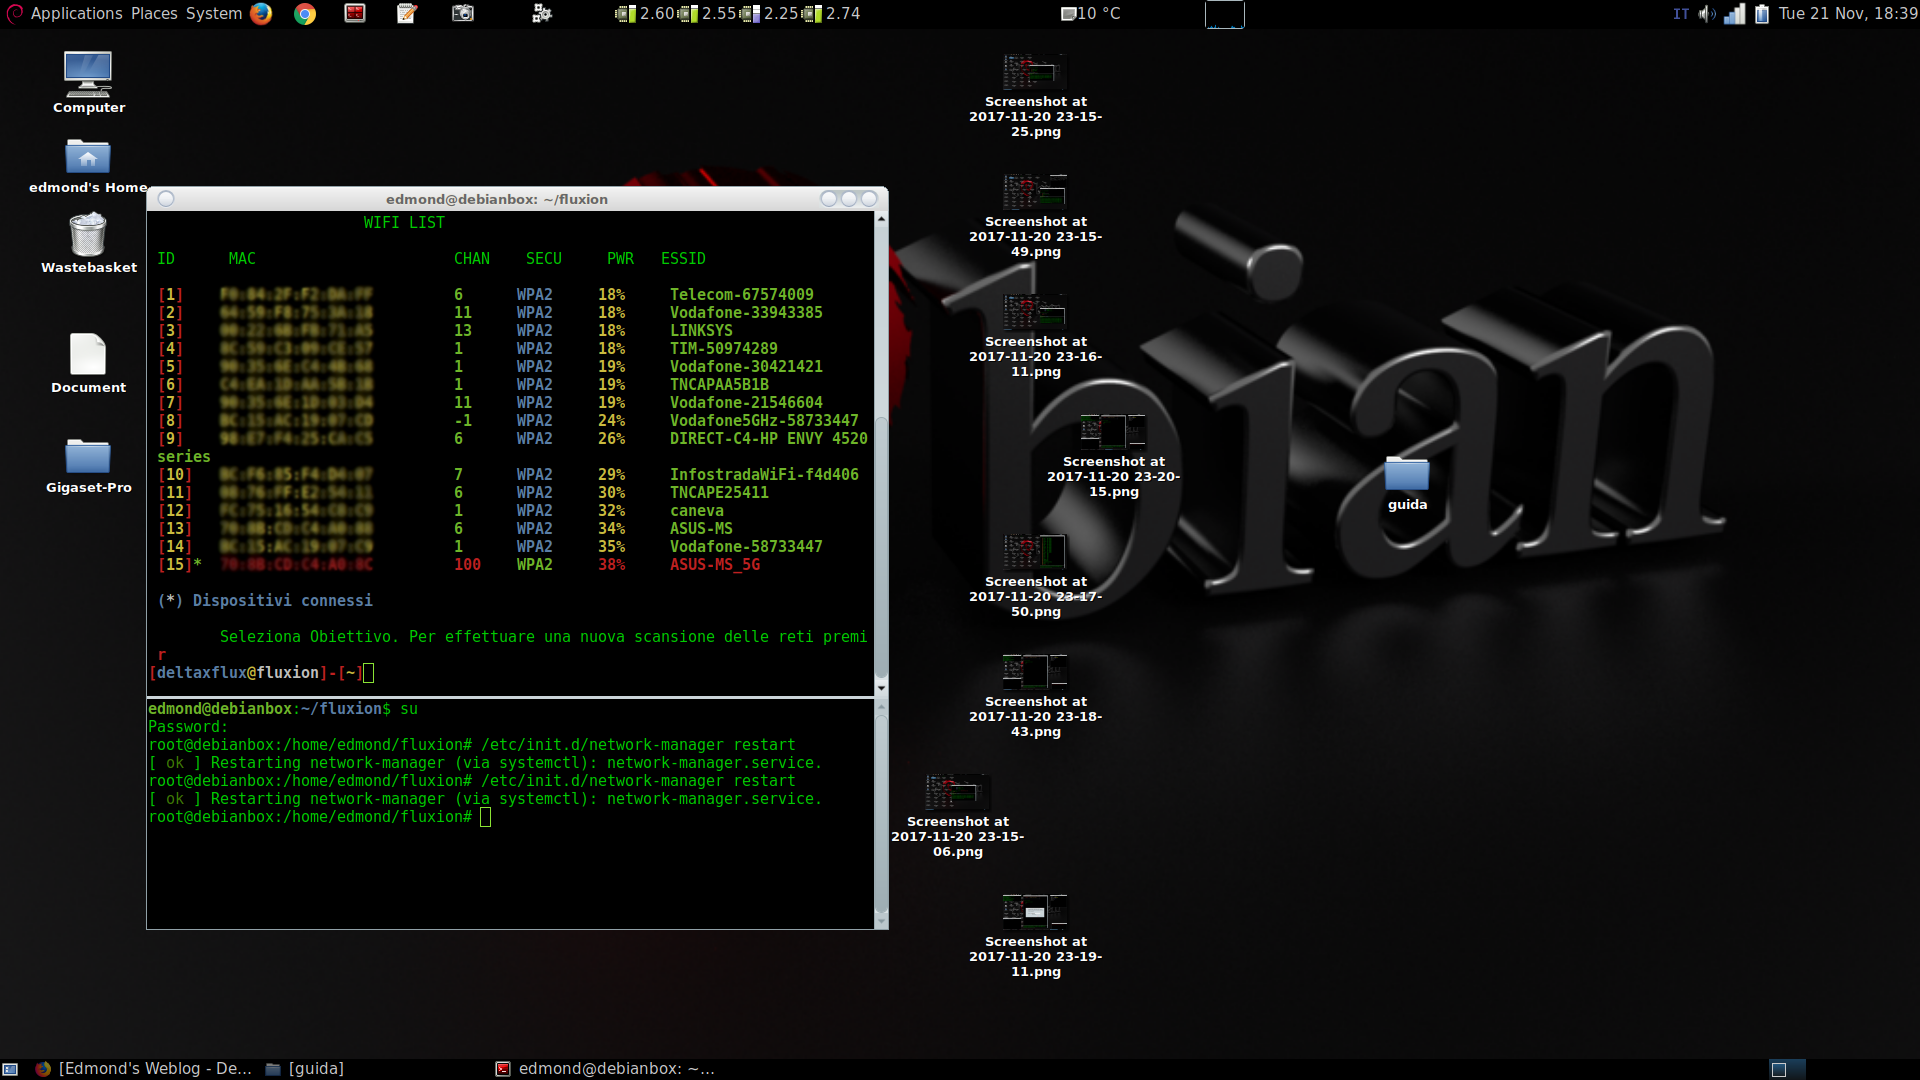Launch Firefox from the top panel
The width and height of the screenshot is (1920, 1080).
coord(261,13)
